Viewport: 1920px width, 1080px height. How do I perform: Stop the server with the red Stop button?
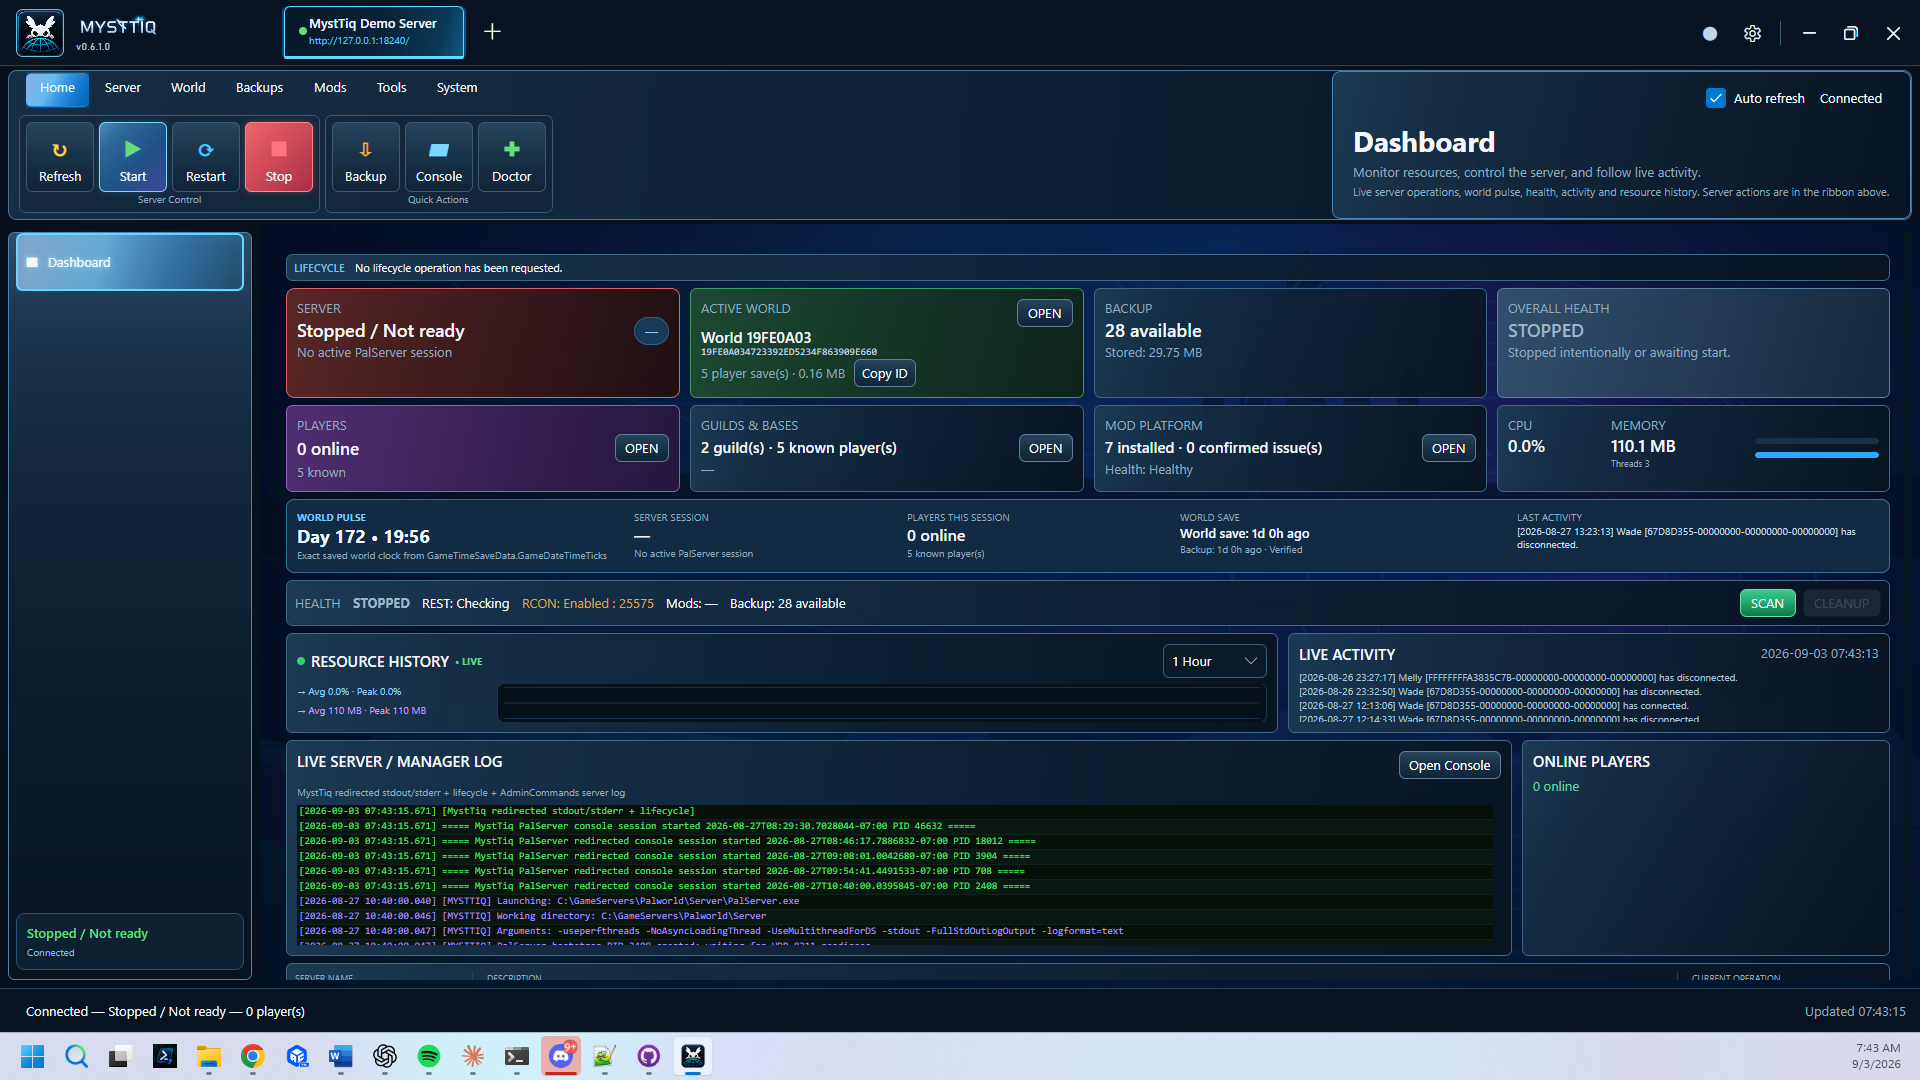pyautogui.click(x=279, y=157)
